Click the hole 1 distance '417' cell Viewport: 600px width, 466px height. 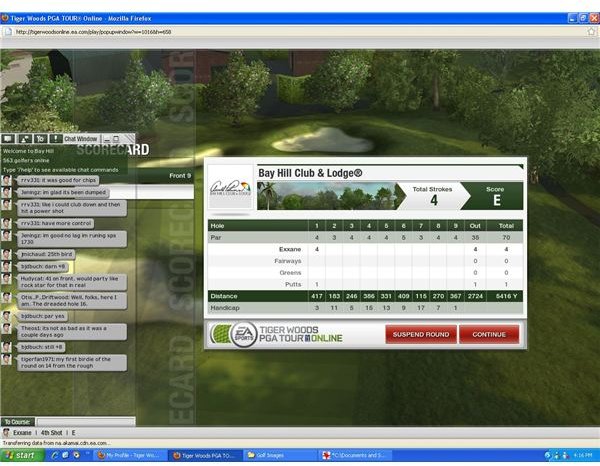point(316,296)
